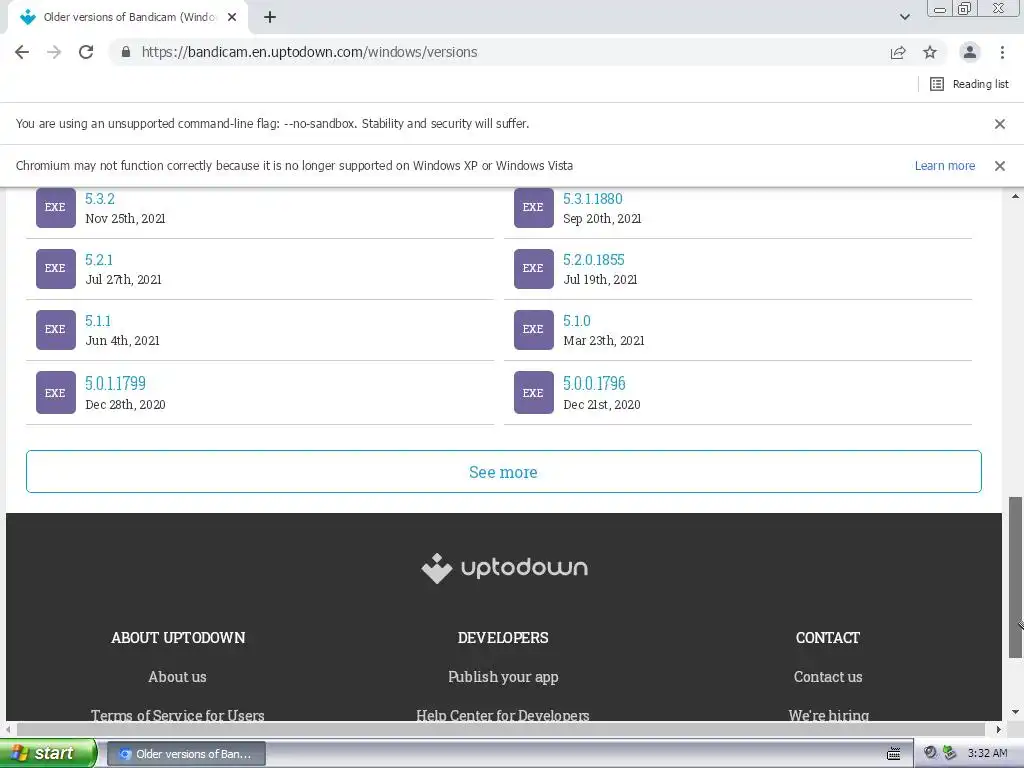Click the first system tray notification icon
Viewport: 1024px width, 768px height.
(930, 753)
